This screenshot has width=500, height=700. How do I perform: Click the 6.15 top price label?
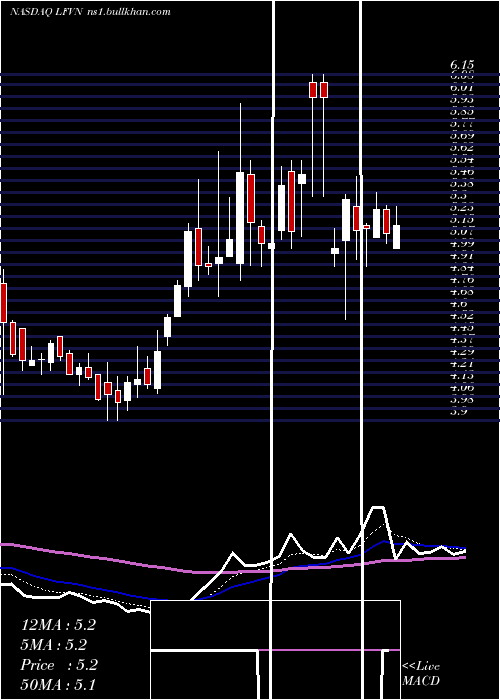(x=462, y=66)
